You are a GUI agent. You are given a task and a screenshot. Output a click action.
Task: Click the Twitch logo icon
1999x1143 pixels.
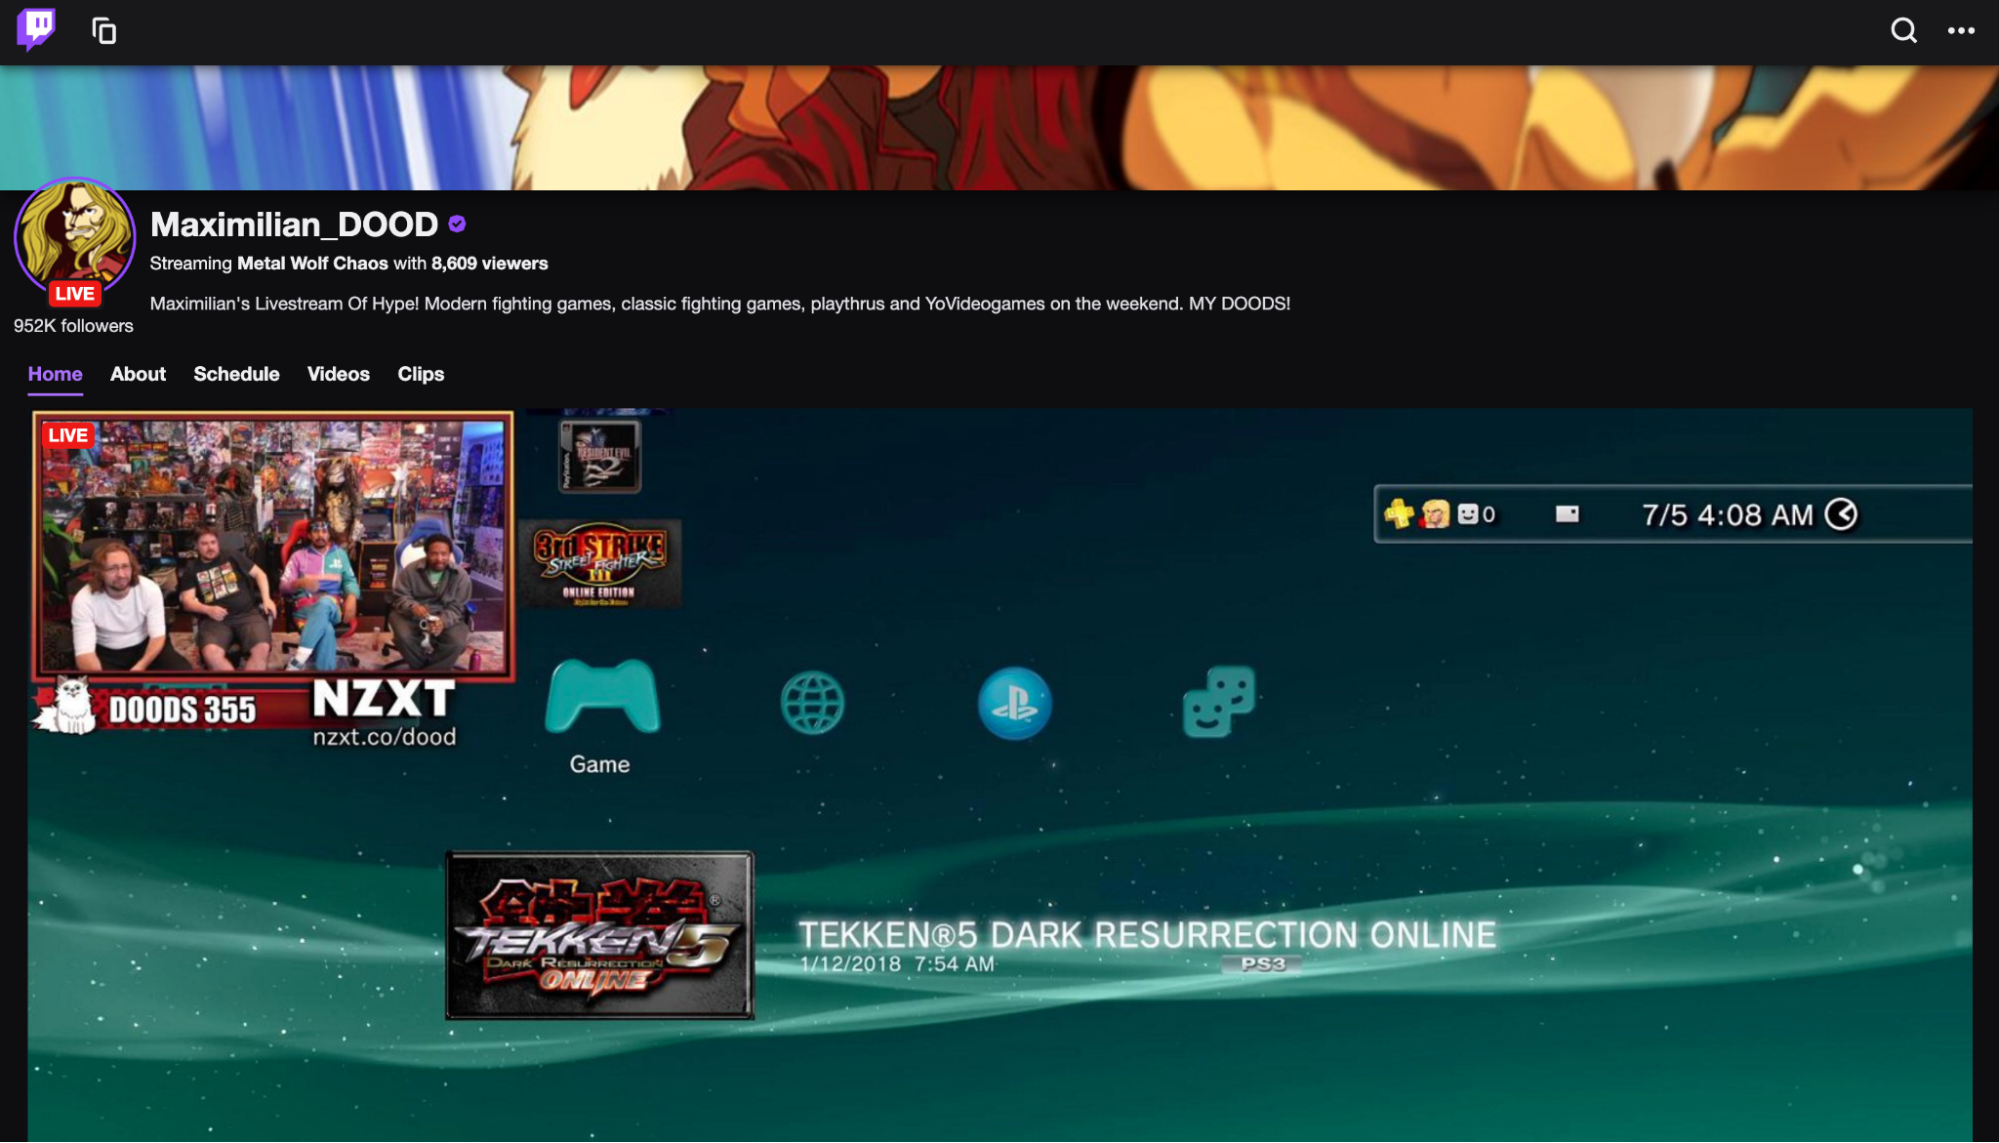pyautogui.click(x=36, y=29)
